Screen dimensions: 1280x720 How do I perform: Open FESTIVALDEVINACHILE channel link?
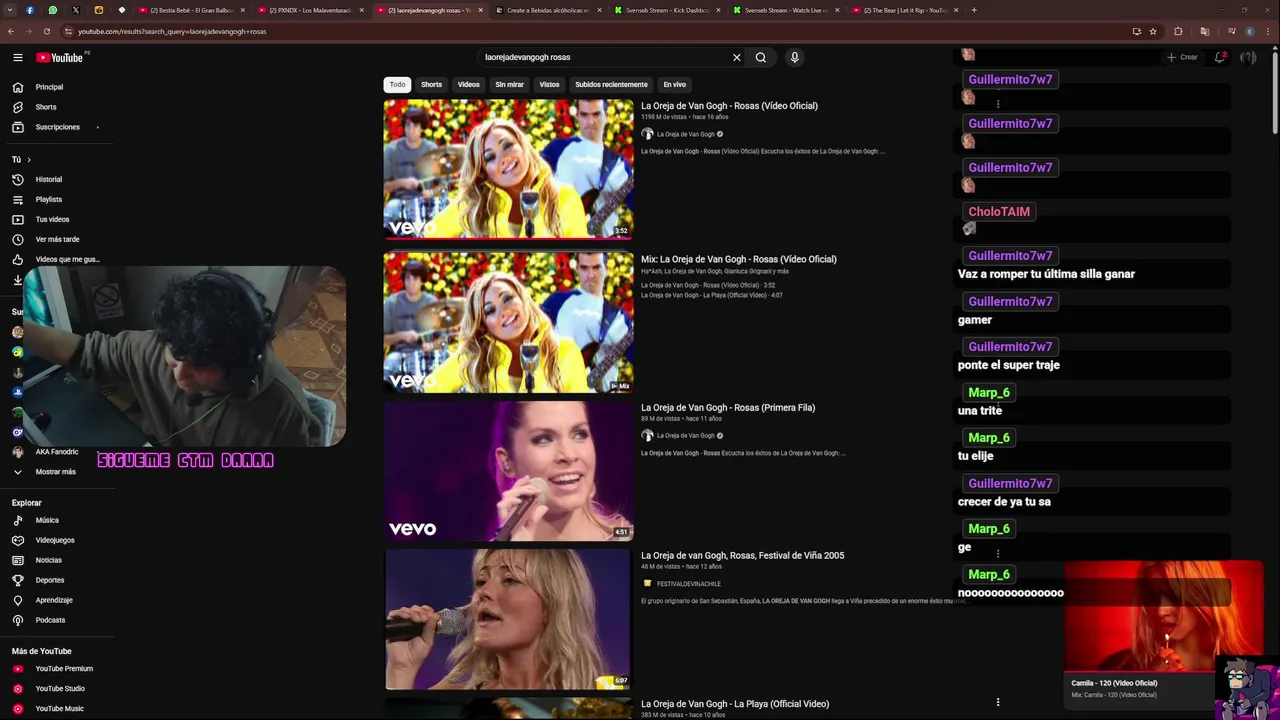tap(688, 584)
